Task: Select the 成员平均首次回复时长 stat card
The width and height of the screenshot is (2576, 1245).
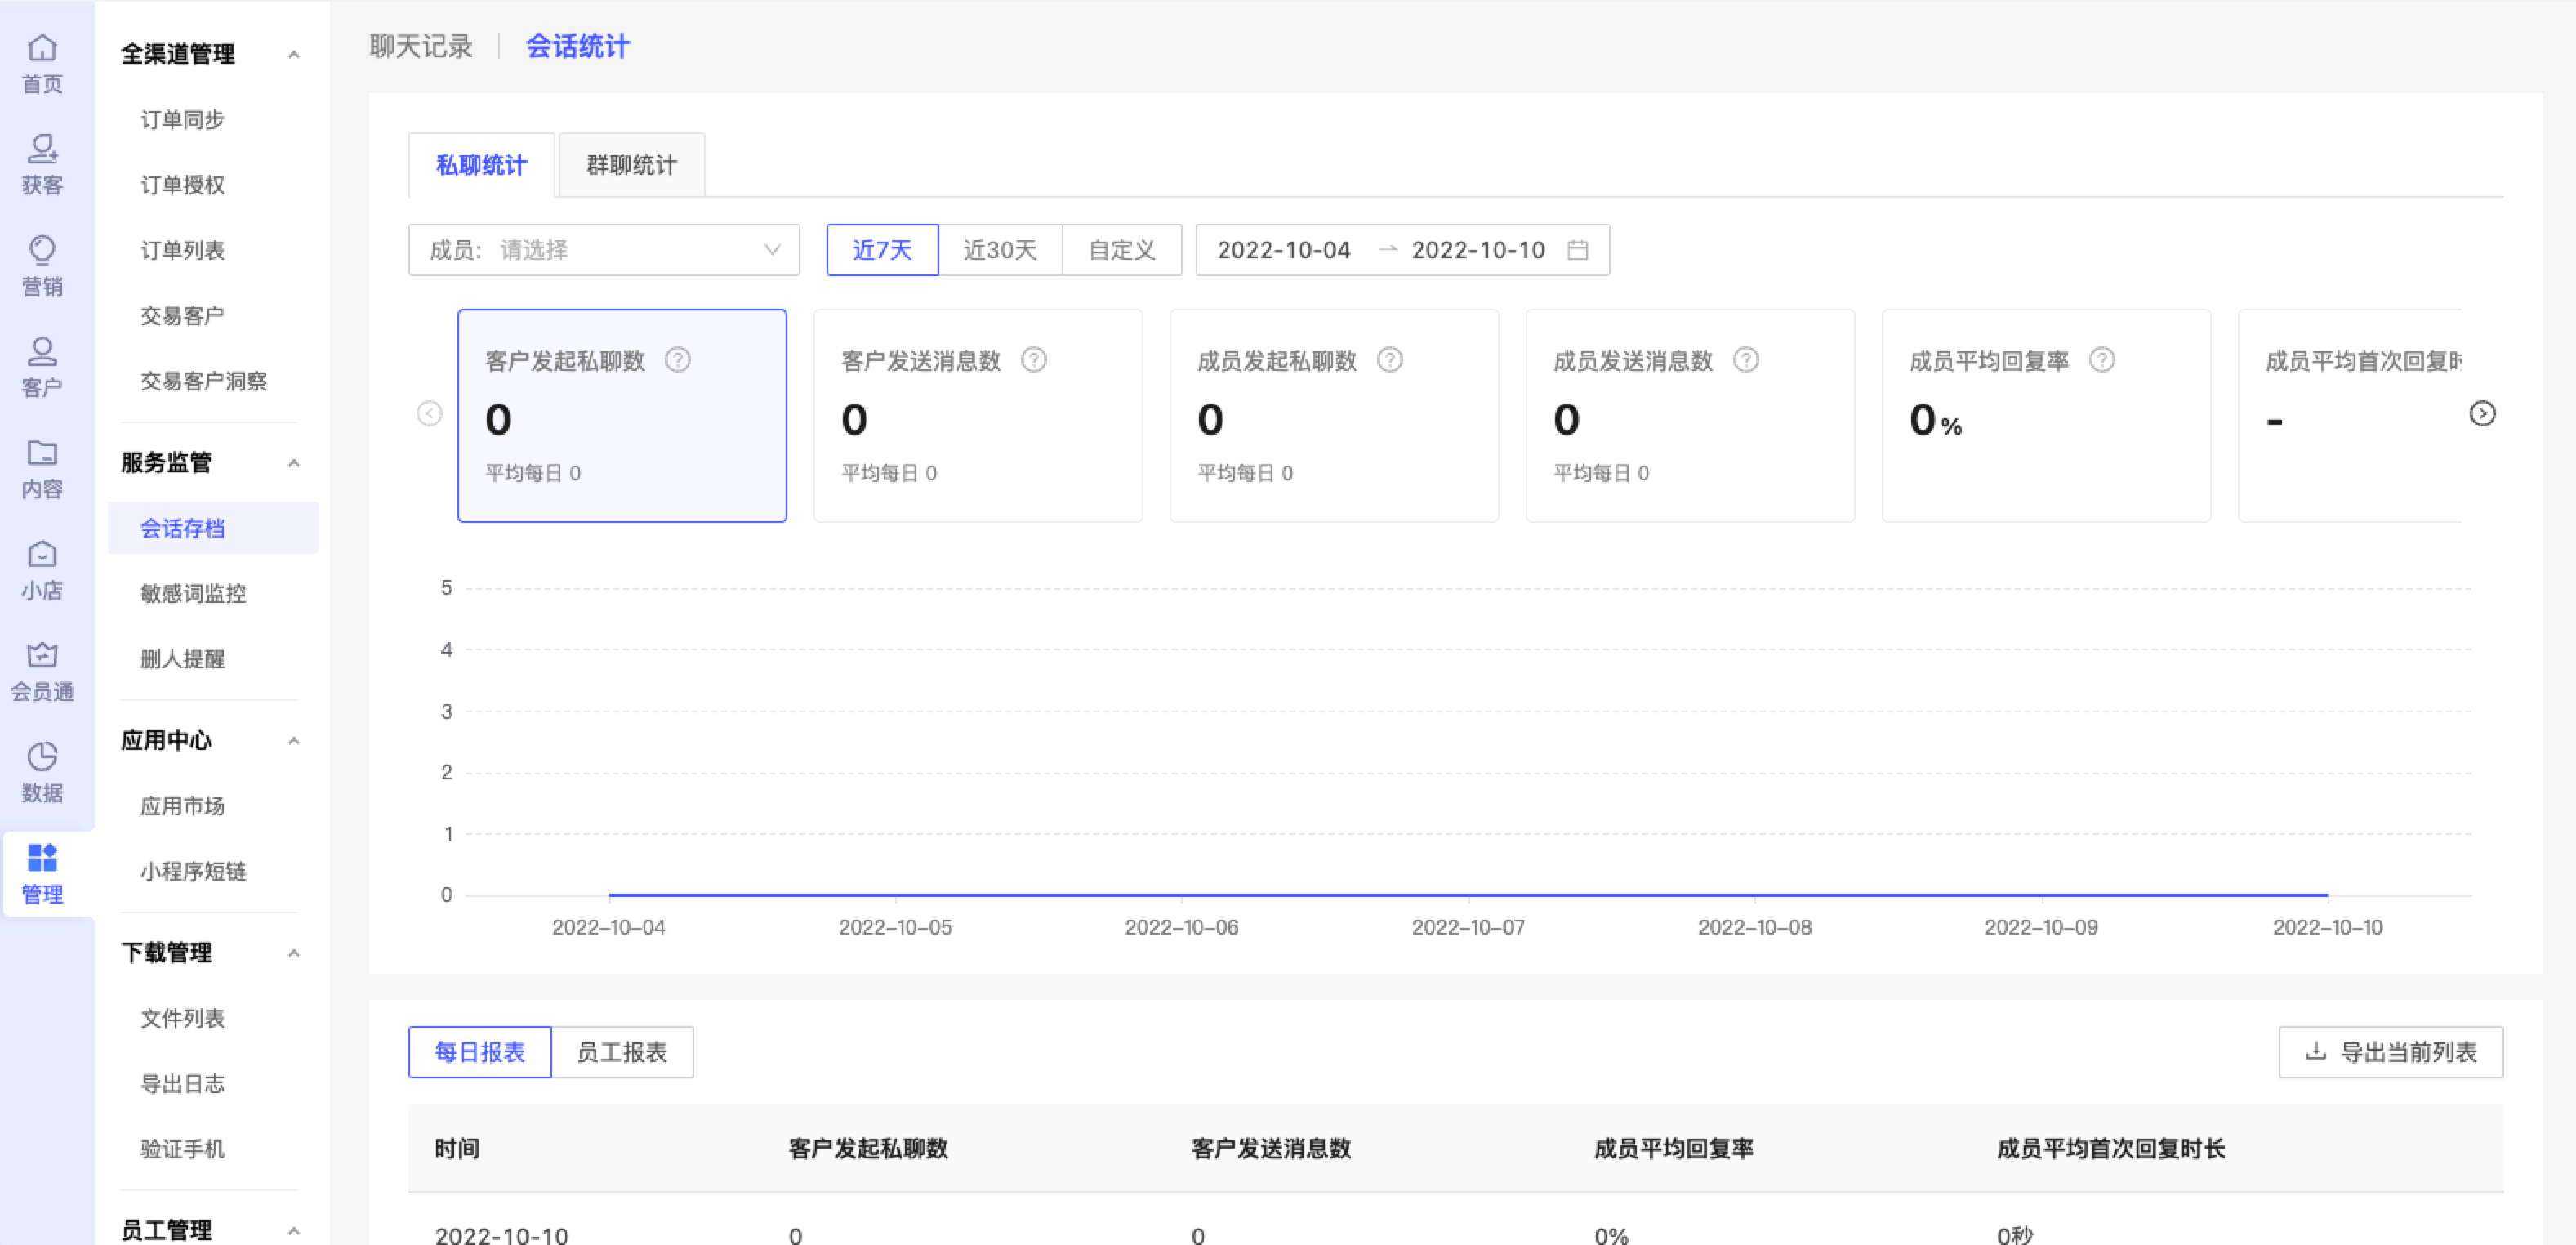Action: tap(2350, 416)
